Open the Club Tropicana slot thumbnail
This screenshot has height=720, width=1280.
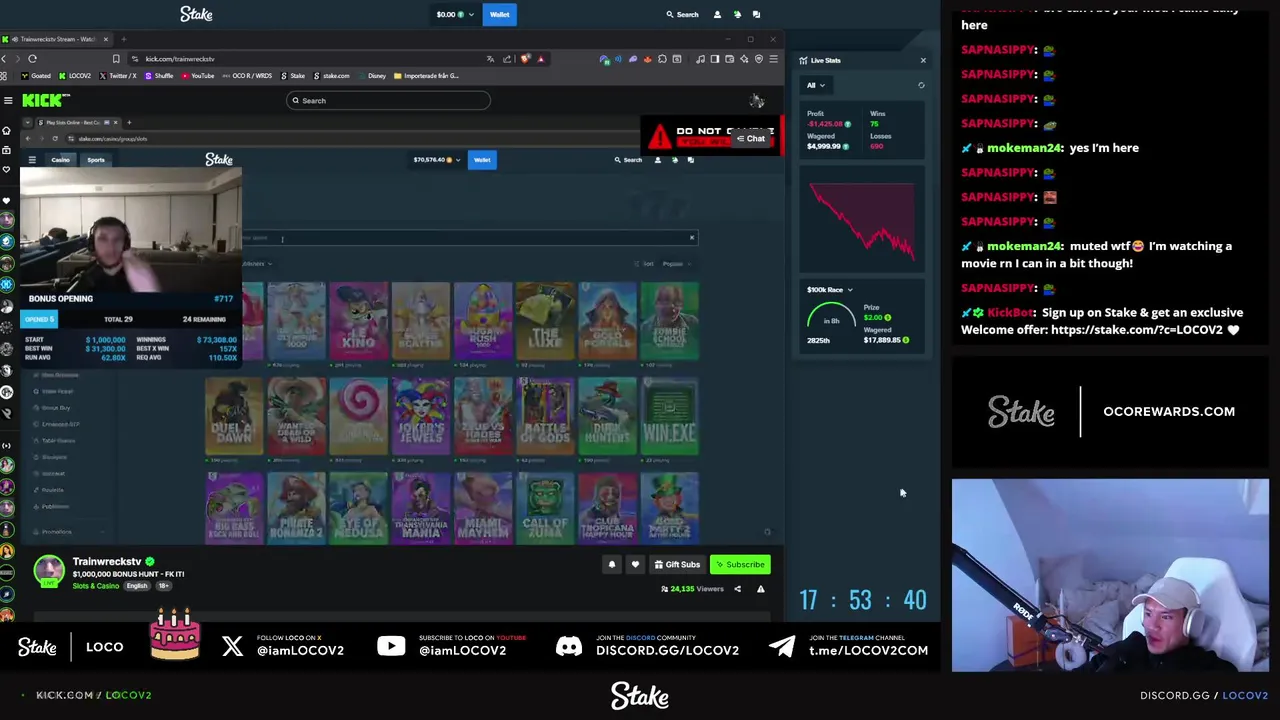pyautogui.click(x=607, y=508)
